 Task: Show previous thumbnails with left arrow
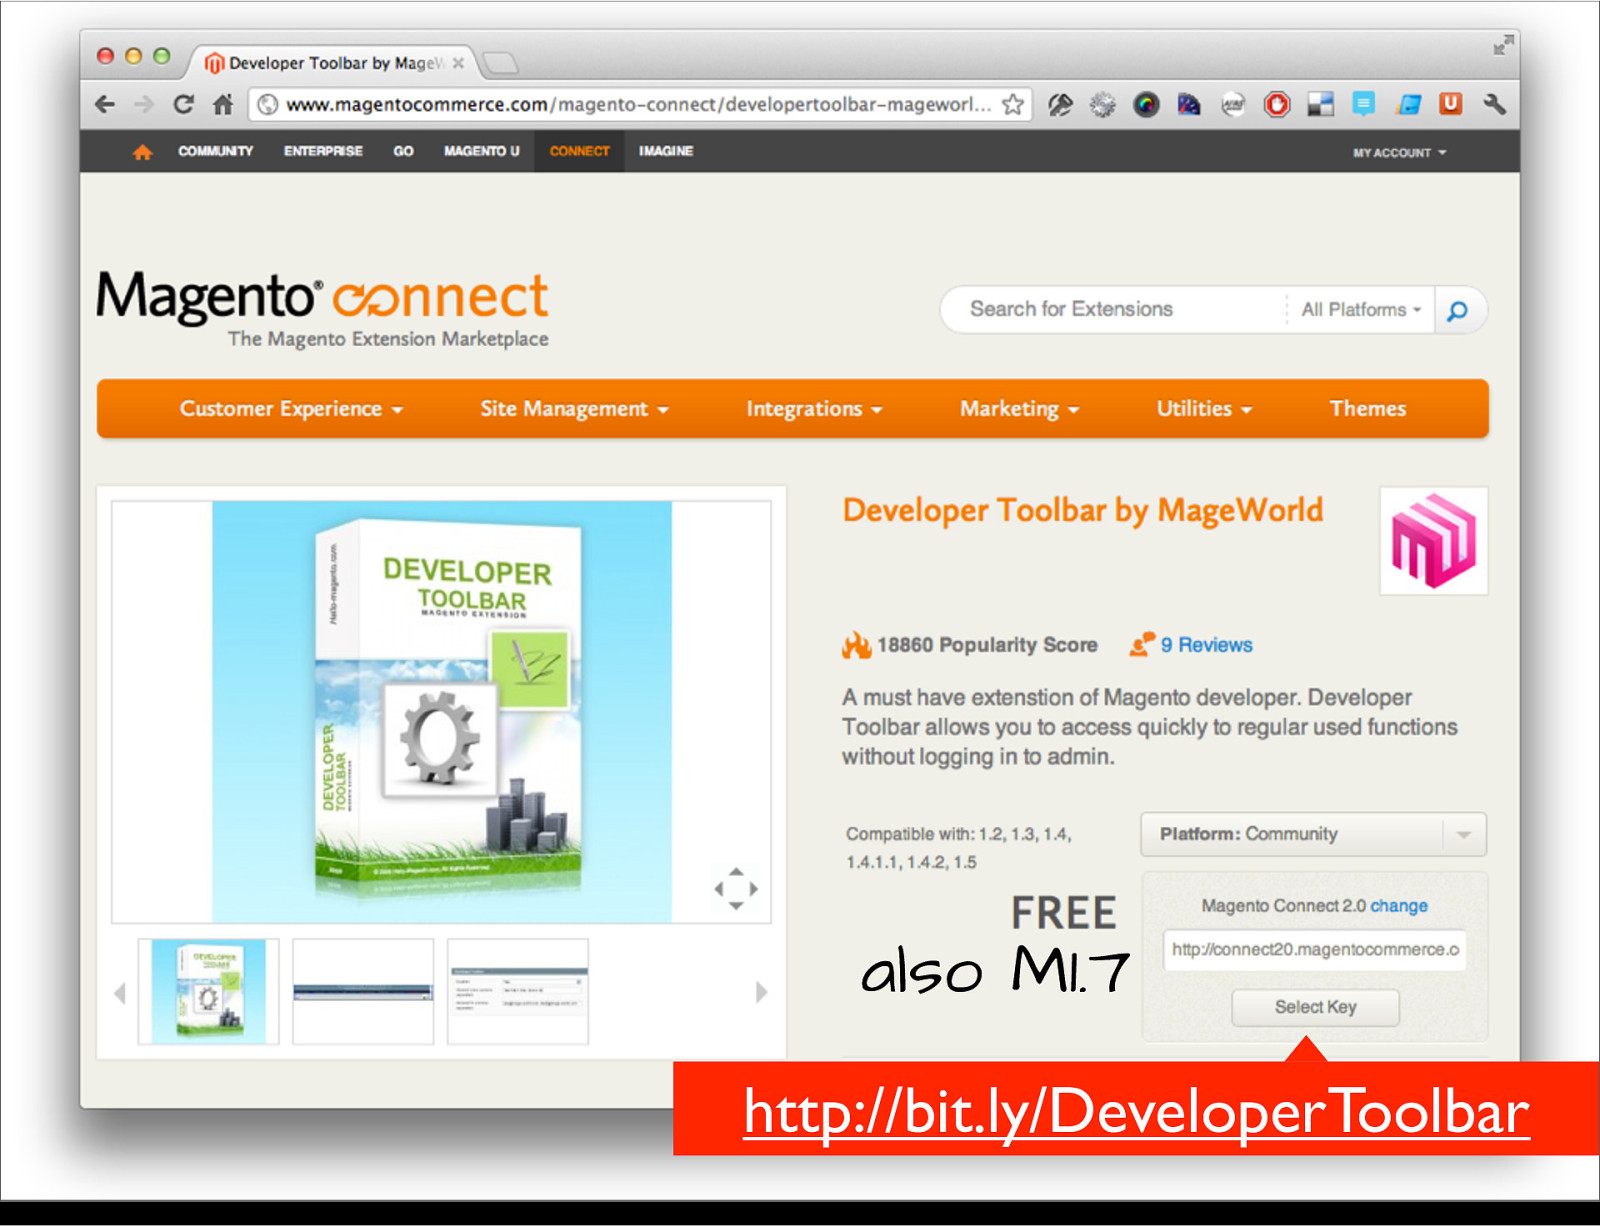pyautogui.click(x=120, y=993)
